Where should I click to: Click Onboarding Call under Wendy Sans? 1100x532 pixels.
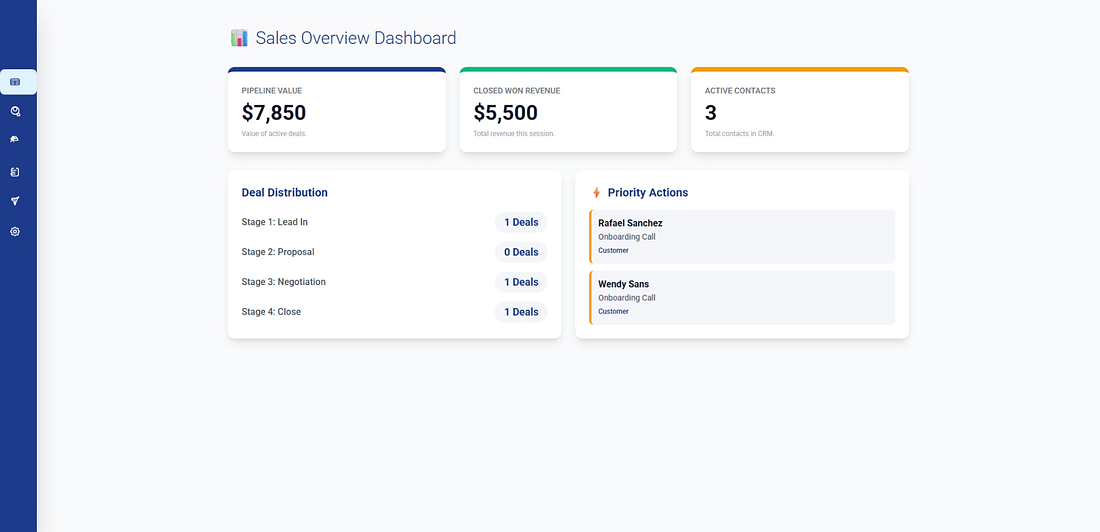point(626,298)
